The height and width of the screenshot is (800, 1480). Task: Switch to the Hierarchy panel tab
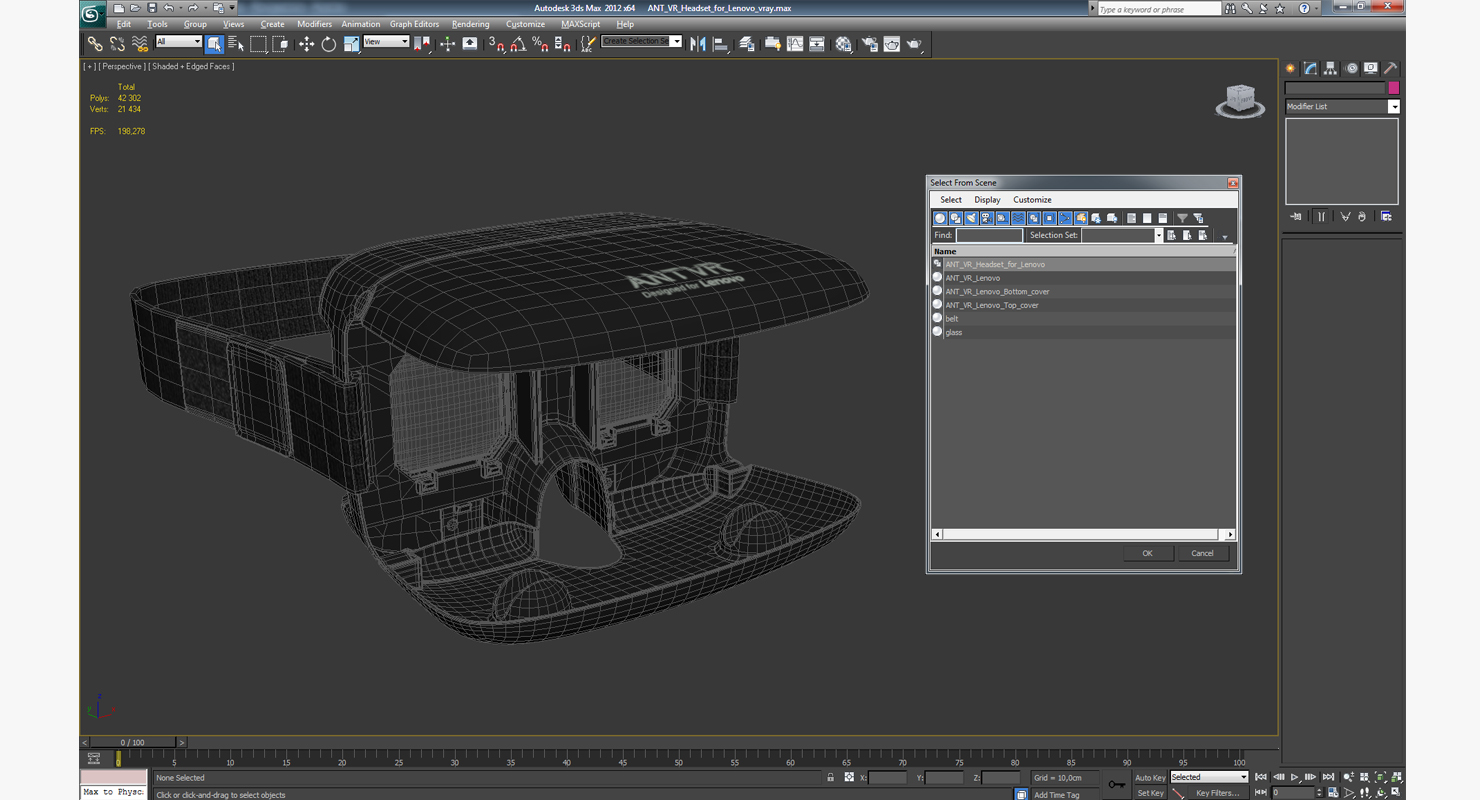coord(1330,68)
